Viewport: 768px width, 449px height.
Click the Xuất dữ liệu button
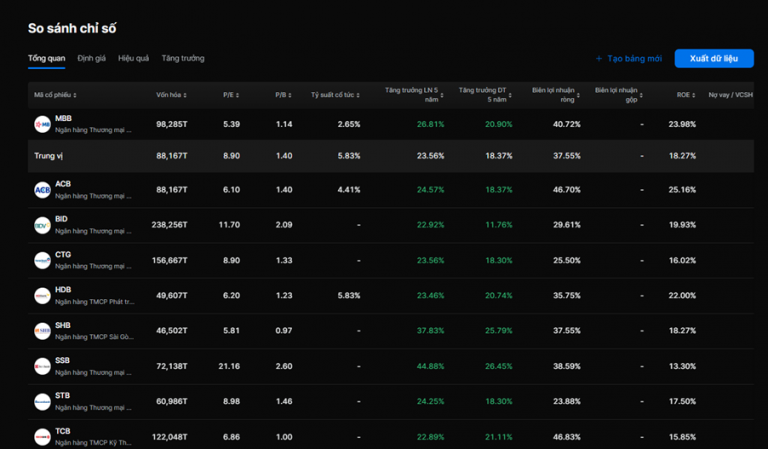pyautogui.click(x=713, y=58)
